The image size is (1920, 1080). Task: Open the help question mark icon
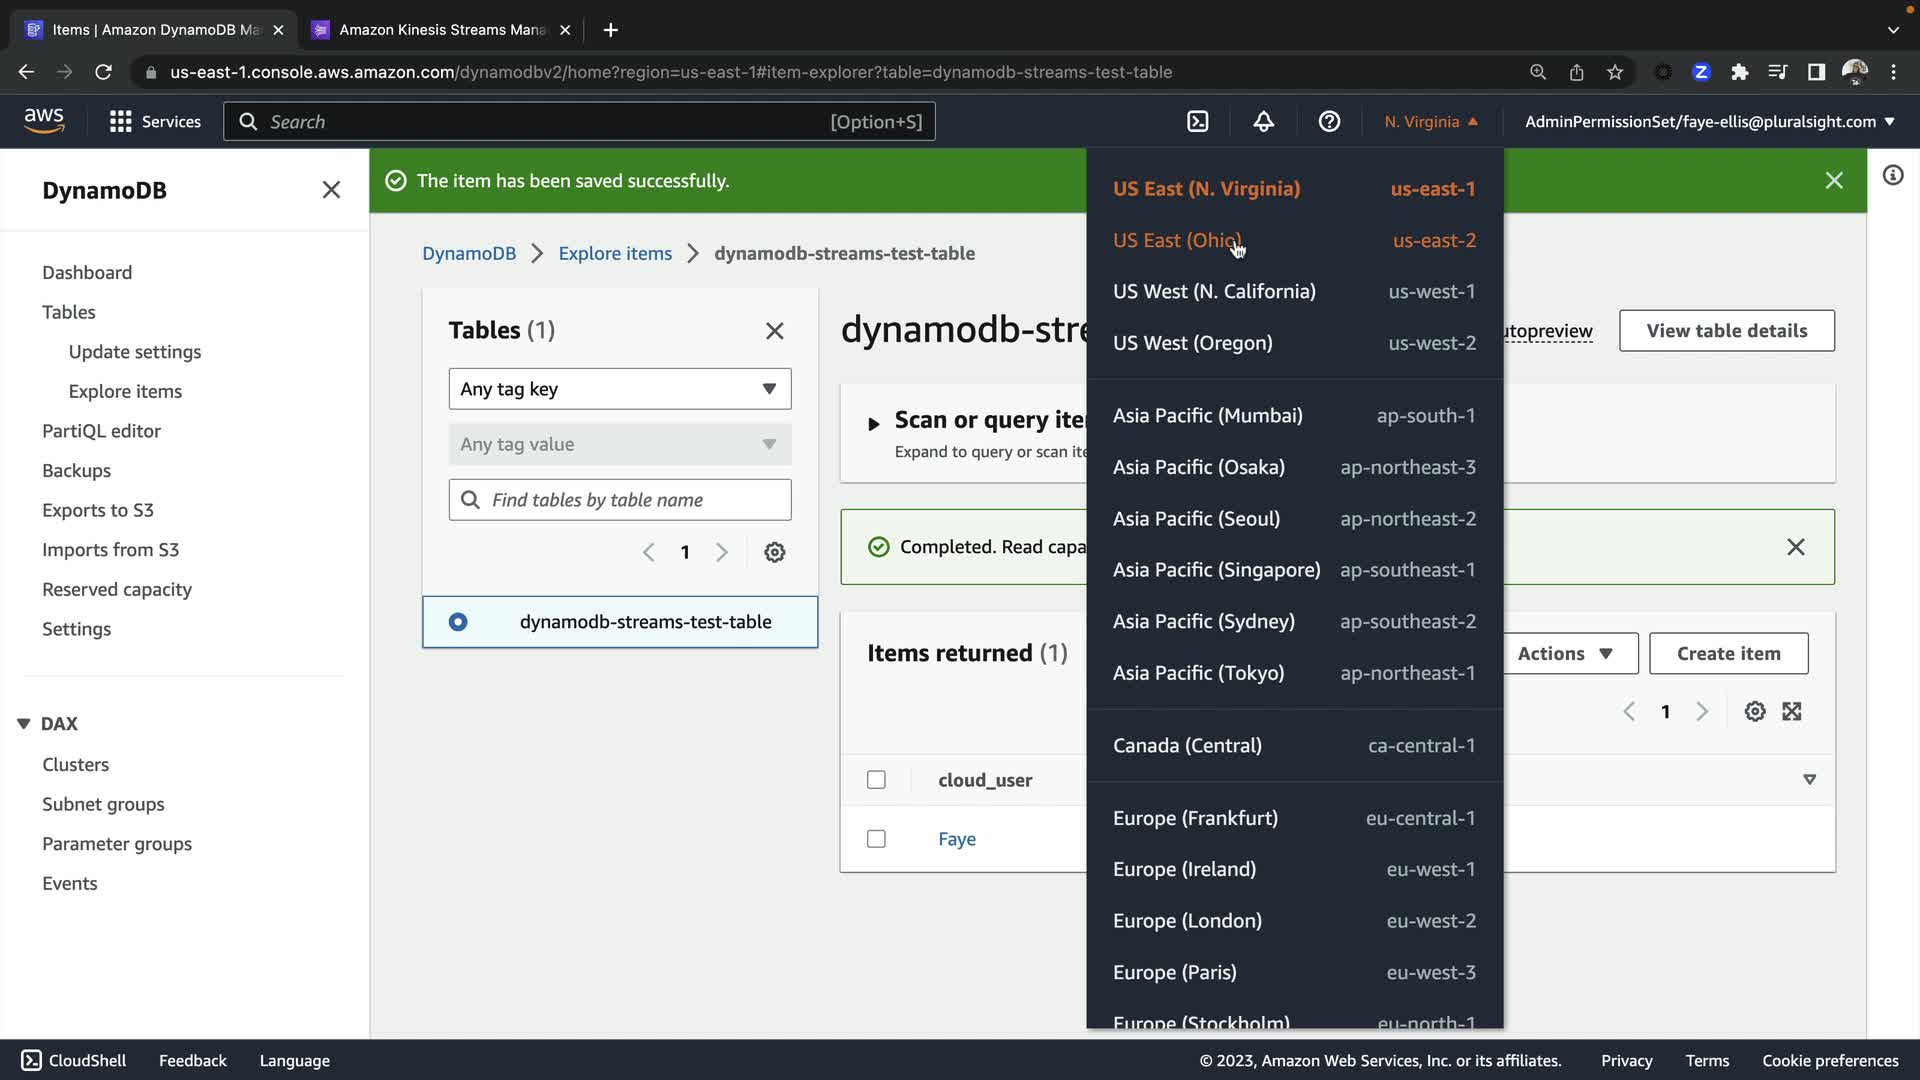pos(1329,122)
